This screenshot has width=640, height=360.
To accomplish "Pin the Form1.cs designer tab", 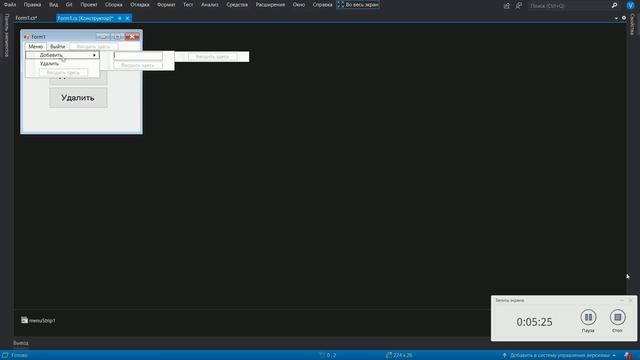I will point(120,18).
